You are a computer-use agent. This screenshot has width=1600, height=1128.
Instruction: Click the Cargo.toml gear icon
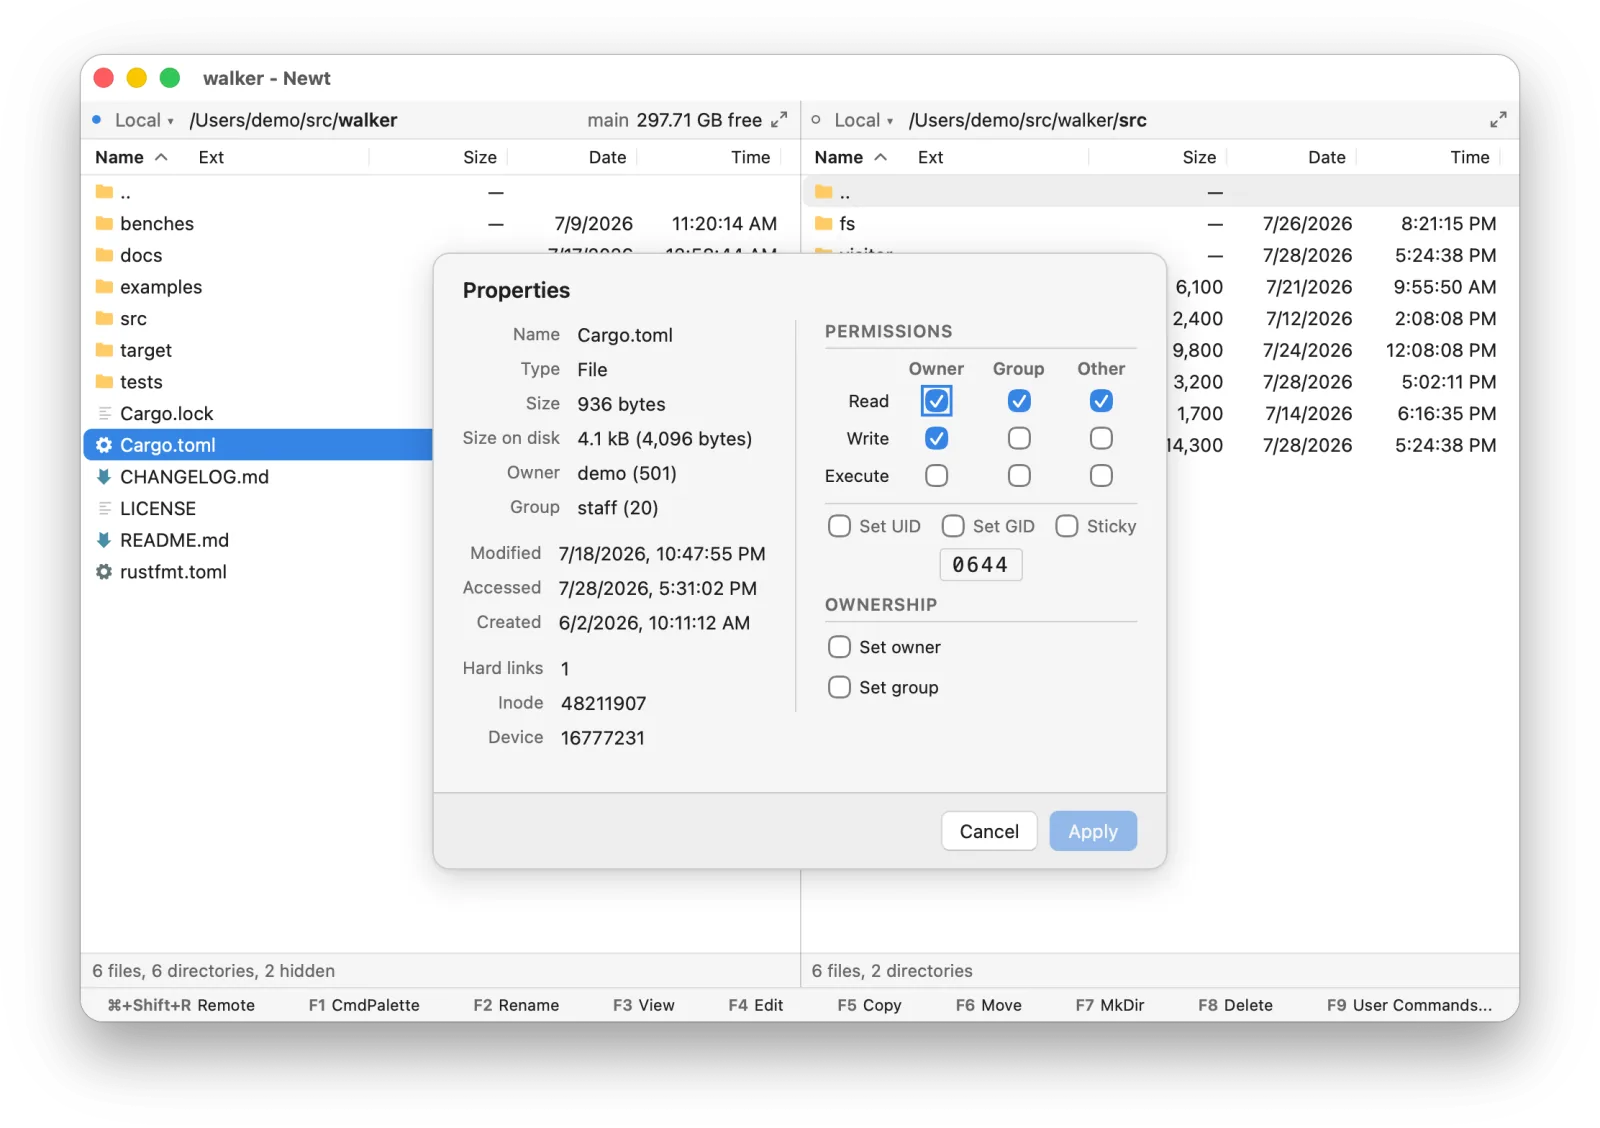coord(104,445)
